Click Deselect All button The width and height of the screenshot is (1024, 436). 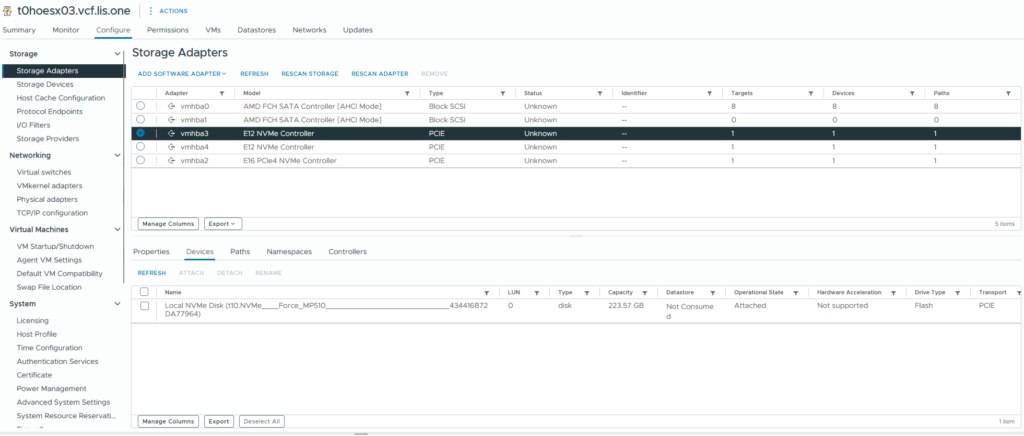tap(262, 421)
